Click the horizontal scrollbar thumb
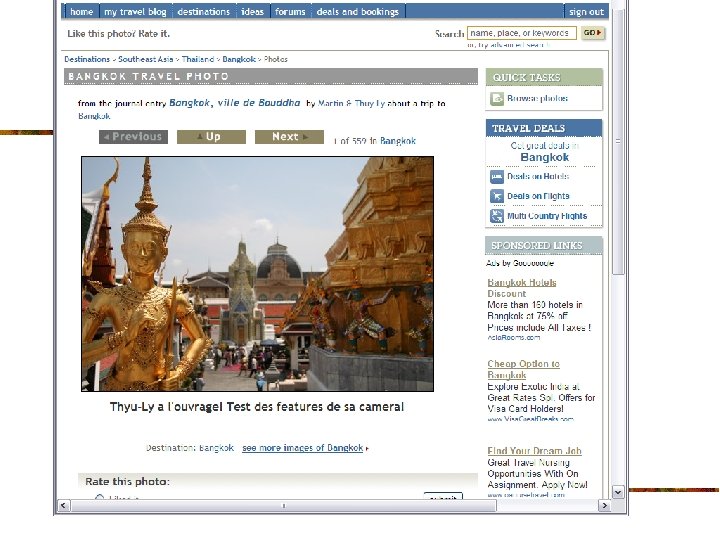This screenshot has width=720, height=540. pyautogui.click(x=284, y=506)
